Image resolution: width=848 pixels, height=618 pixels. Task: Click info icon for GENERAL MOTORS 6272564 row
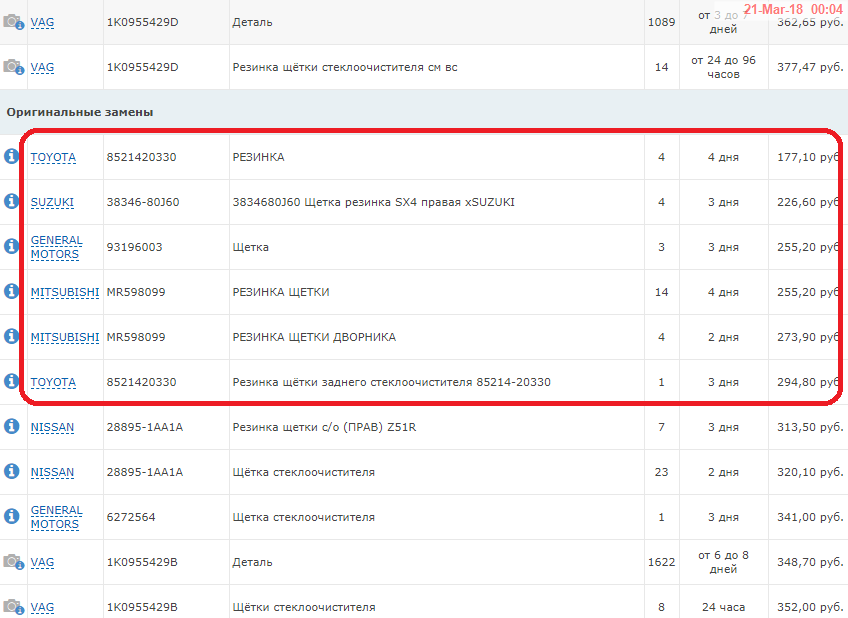[11, 516]
